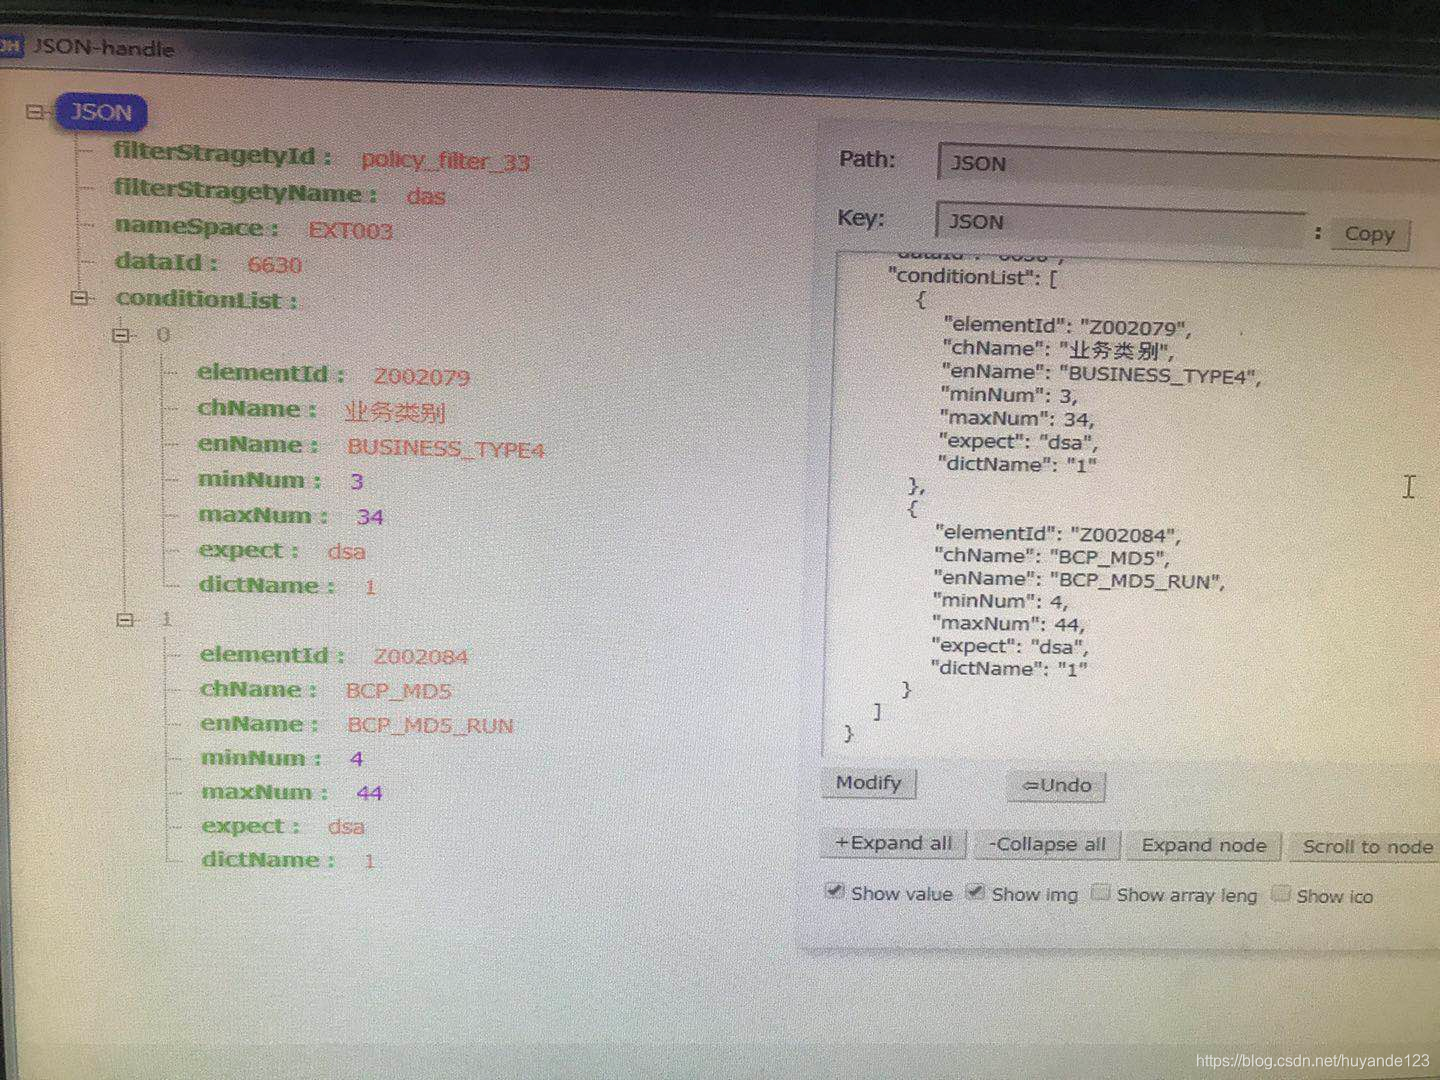Enable the Show array leng checkbox

1101,893
